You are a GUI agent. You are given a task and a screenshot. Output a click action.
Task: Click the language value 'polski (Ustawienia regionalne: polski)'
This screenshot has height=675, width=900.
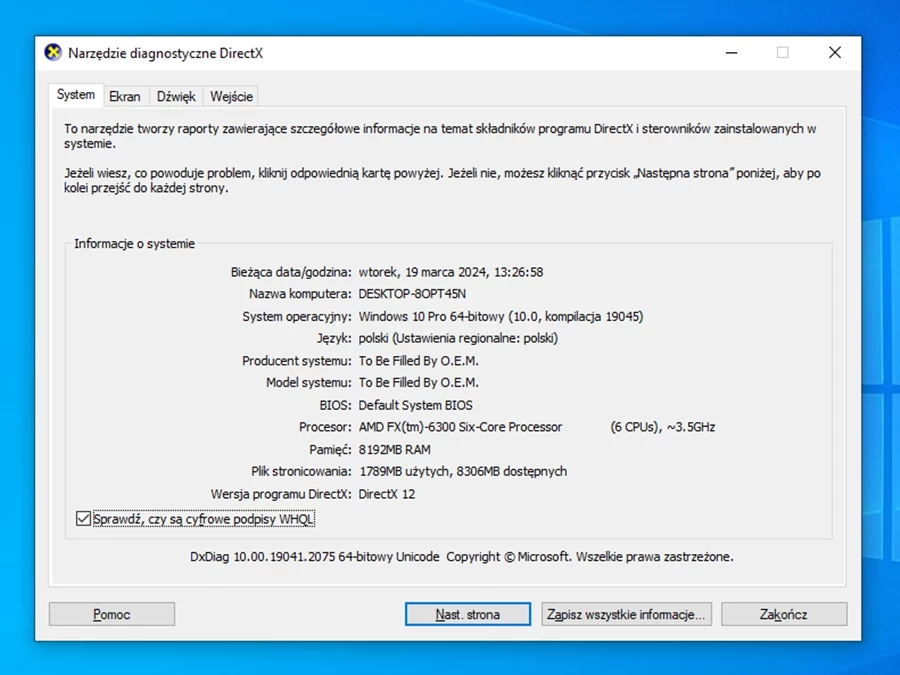[458, 338]
